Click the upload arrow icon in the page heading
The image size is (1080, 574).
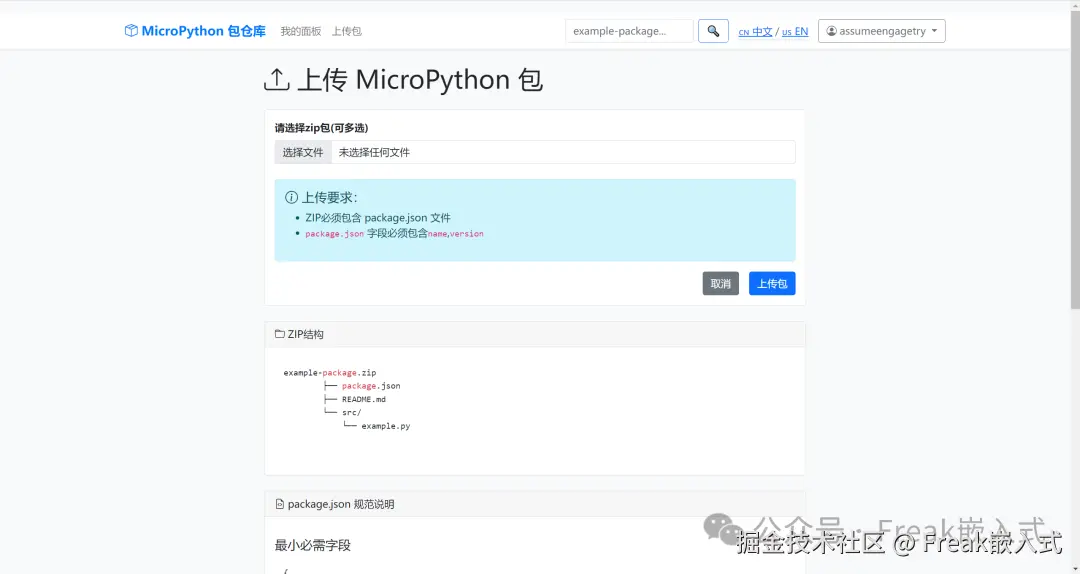click(277, 79)
